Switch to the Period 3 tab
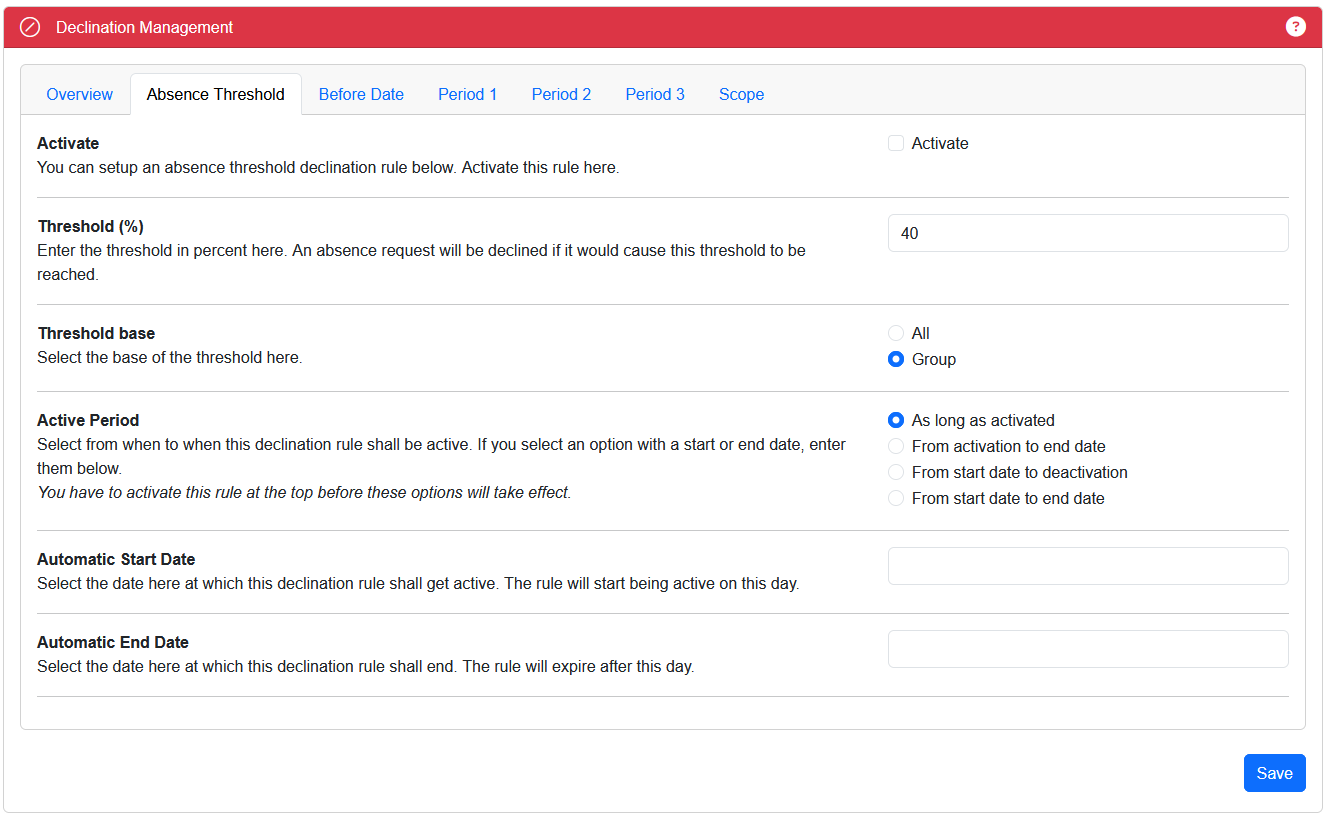This screenshot has width=1331, height=818. tap(655, 94)
